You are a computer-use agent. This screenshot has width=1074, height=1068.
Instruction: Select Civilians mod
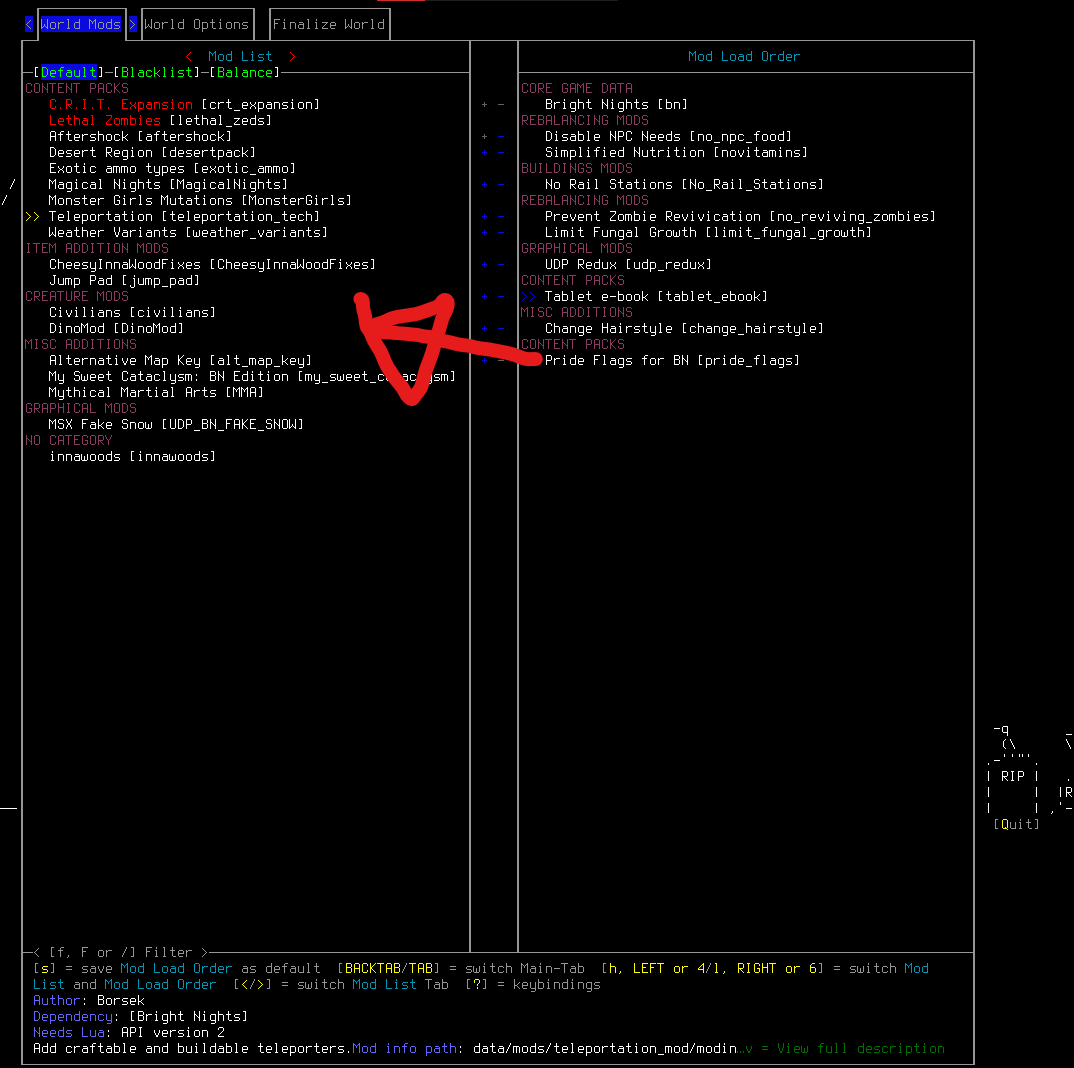(132, 312)
